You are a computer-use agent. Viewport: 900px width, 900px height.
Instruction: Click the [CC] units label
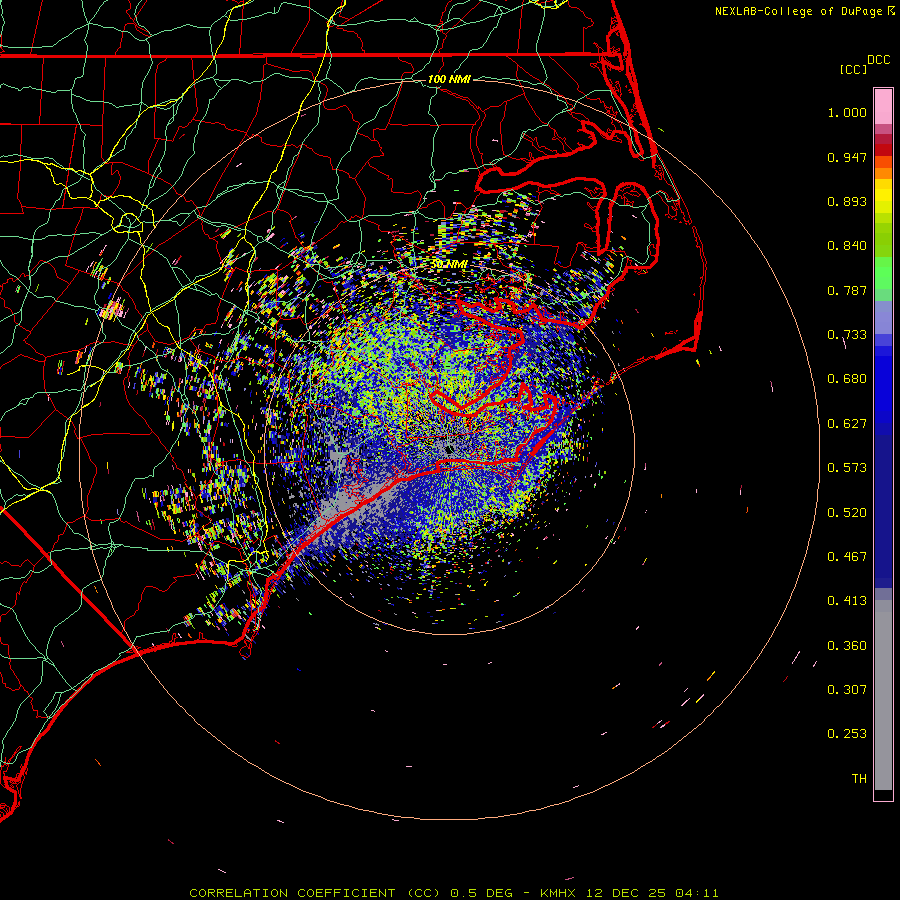click(853, 69)
